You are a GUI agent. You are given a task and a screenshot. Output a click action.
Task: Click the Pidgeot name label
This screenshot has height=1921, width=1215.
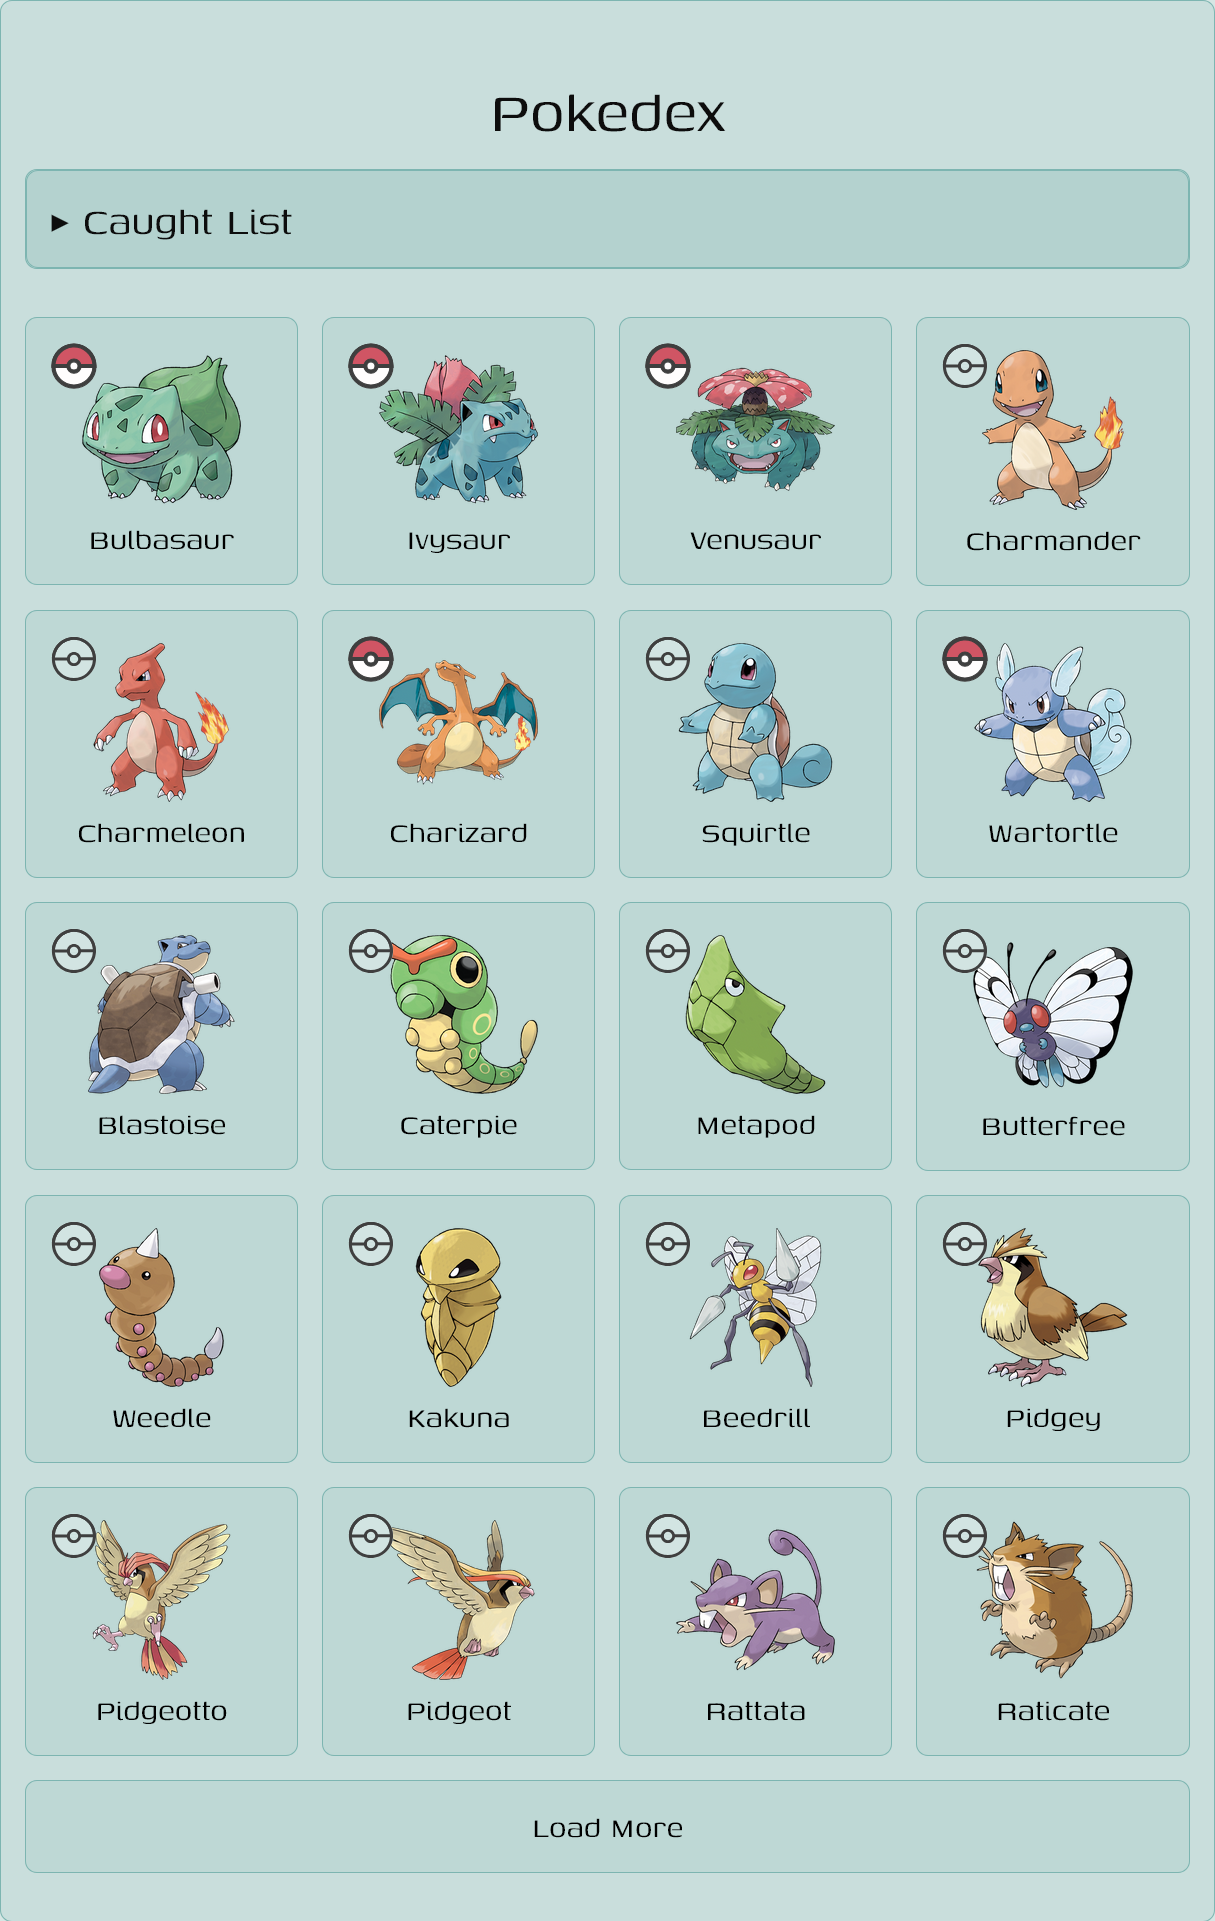click(459, 1711)
